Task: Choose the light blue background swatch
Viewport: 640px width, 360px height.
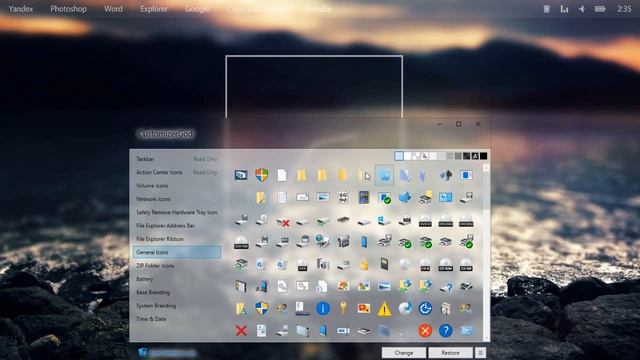Action: tap(399, 156)
